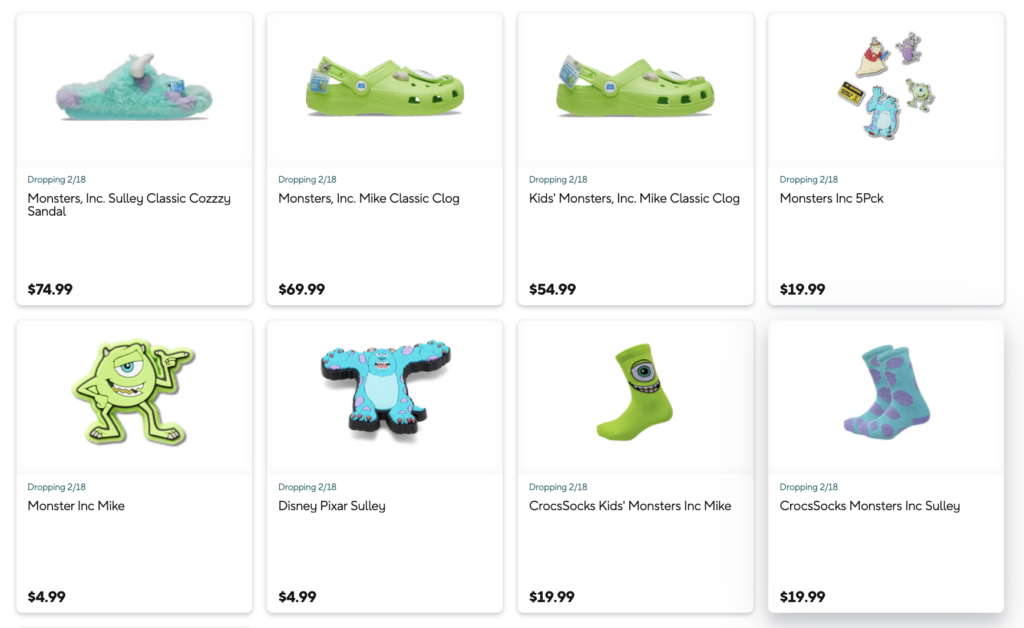Click the blue spotted Sulley socks image
The height and width of the screenshot is (628, 1024).
click(885, 394)
